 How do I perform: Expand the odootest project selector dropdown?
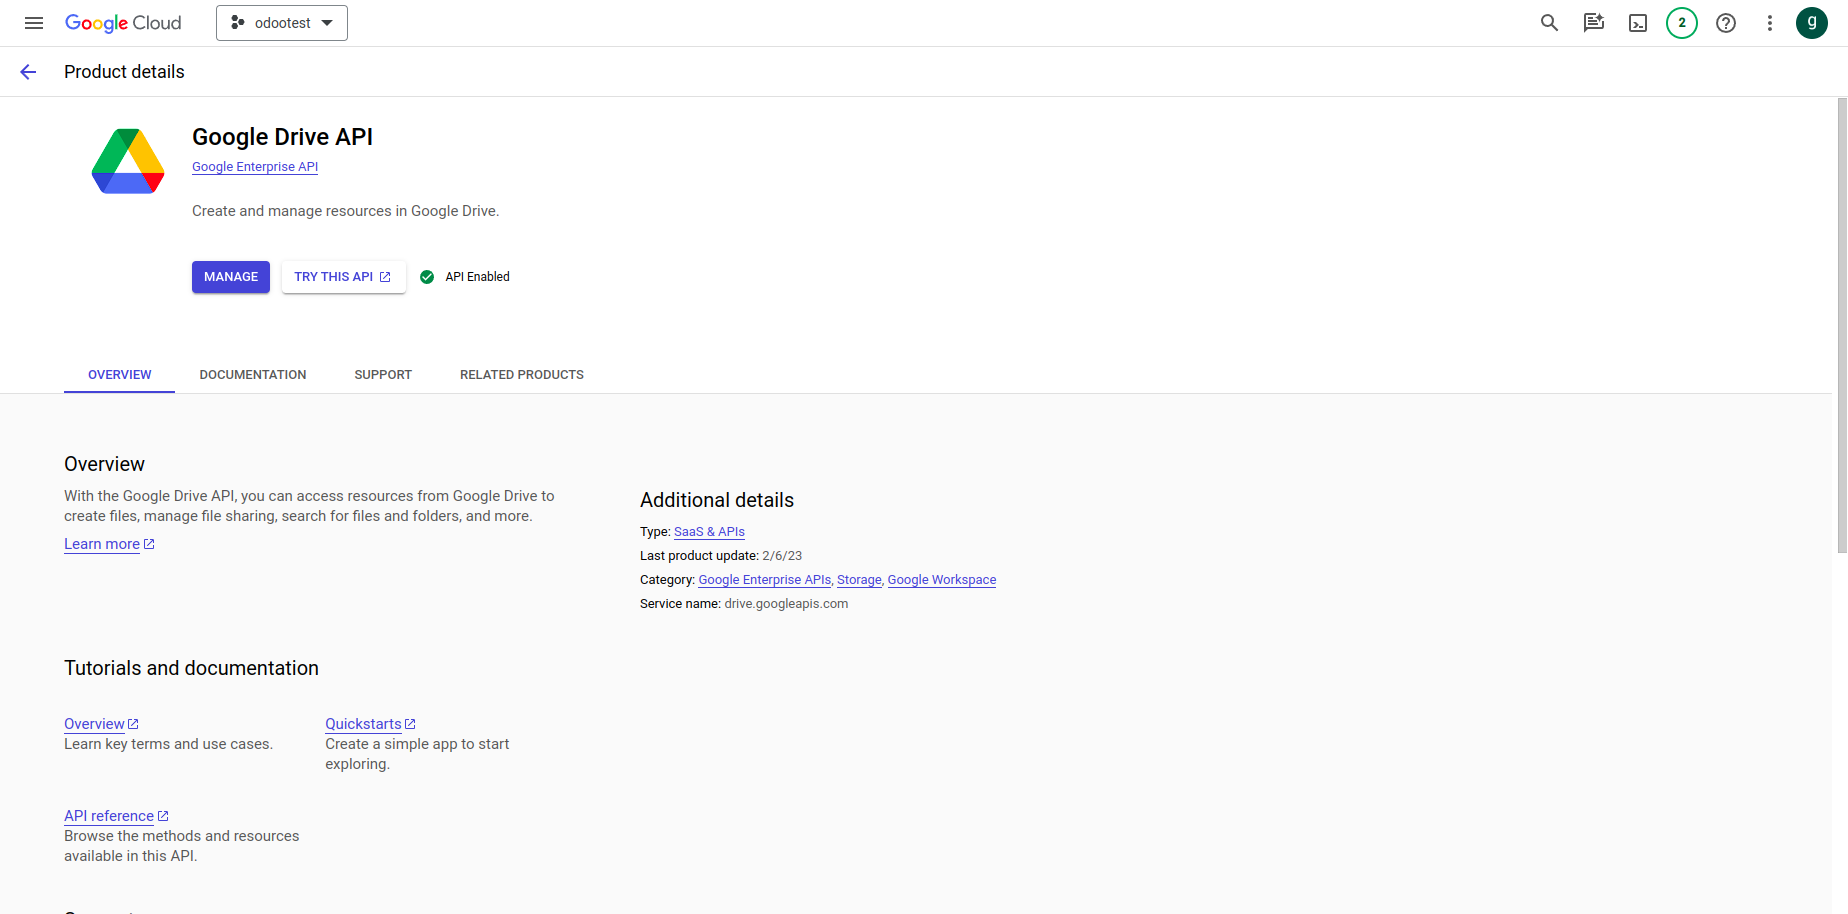click(x=282, y=23)
